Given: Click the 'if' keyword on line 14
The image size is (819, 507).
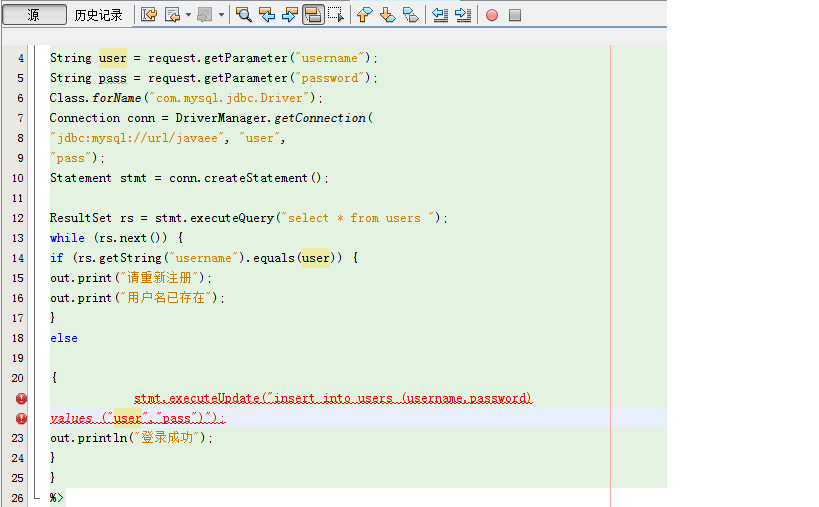Looking at the screenshot, I should [x=56, y=258].
